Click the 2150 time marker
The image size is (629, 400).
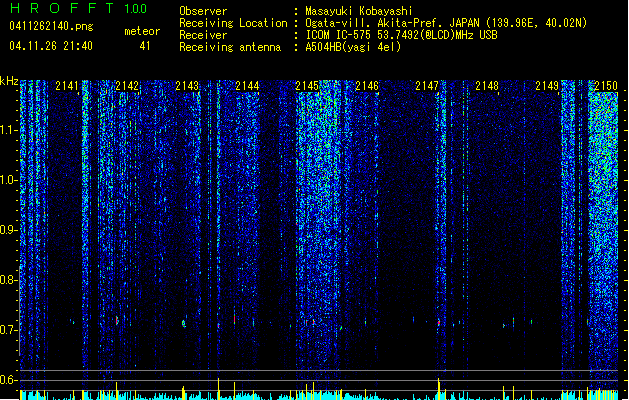pyautogui.click(x=606, y=86)
